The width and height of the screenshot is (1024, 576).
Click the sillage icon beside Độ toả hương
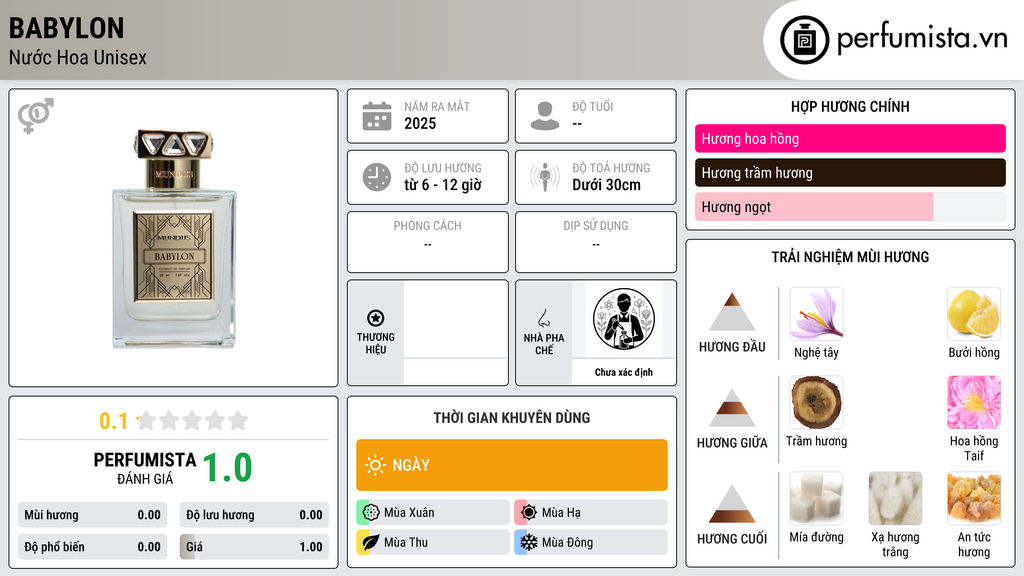(545, 177)
